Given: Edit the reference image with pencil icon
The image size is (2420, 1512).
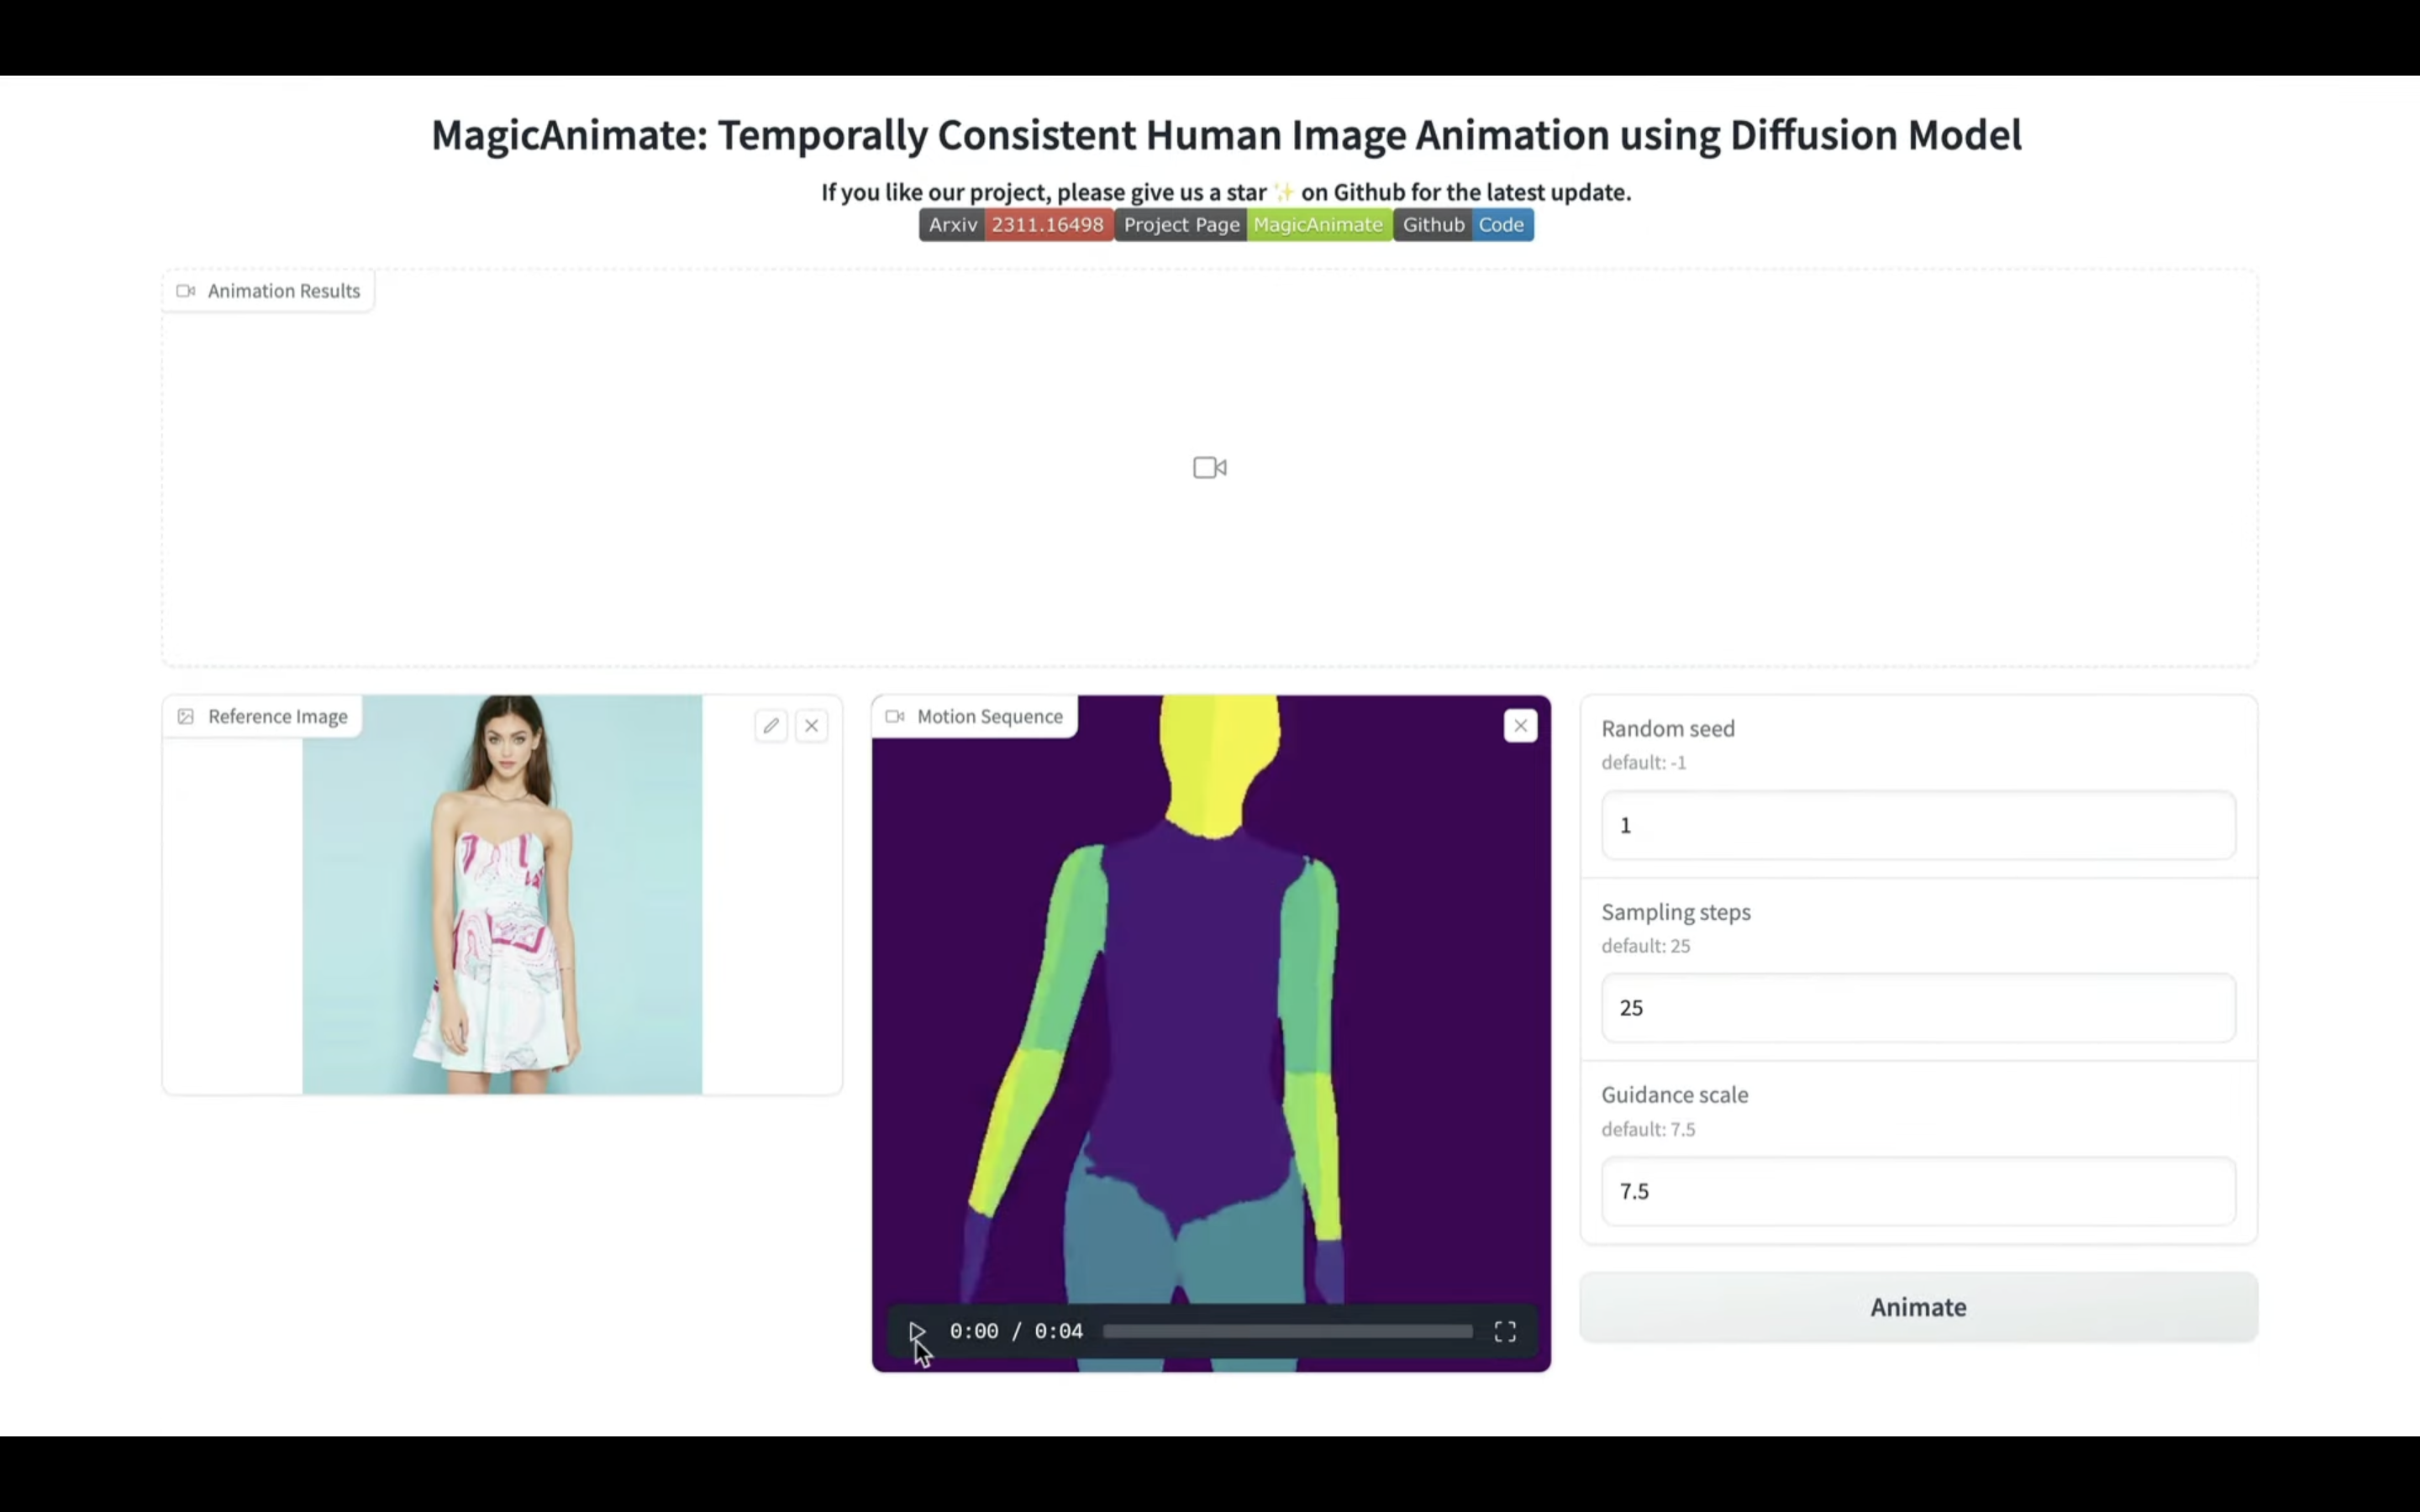Looking at the screenshot, I should click(771, 726).
